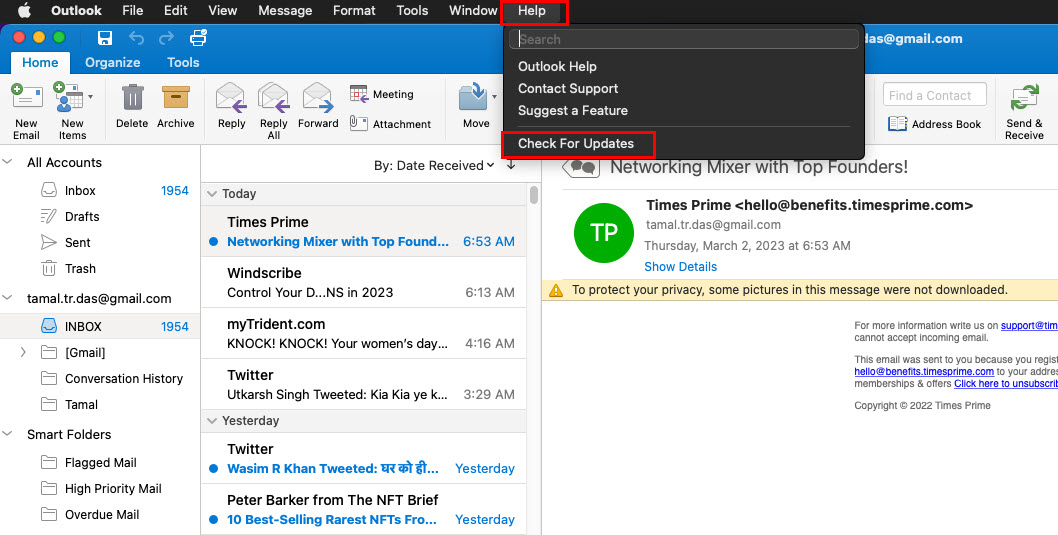Viewport: 1058px width, 535px height.
Task: Open the By: Date Received sort dropdown
Action: pos(435,165)
